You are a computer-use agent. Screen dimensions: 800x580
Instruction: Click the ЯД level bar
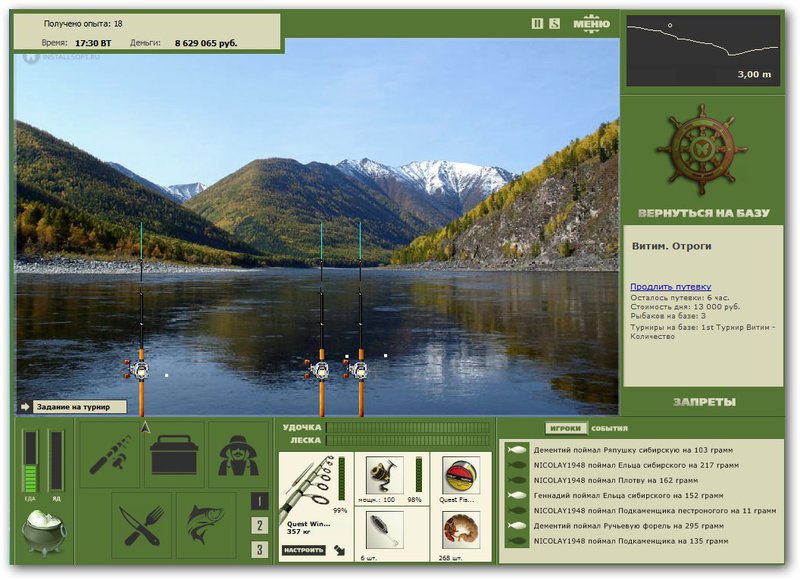56,461
